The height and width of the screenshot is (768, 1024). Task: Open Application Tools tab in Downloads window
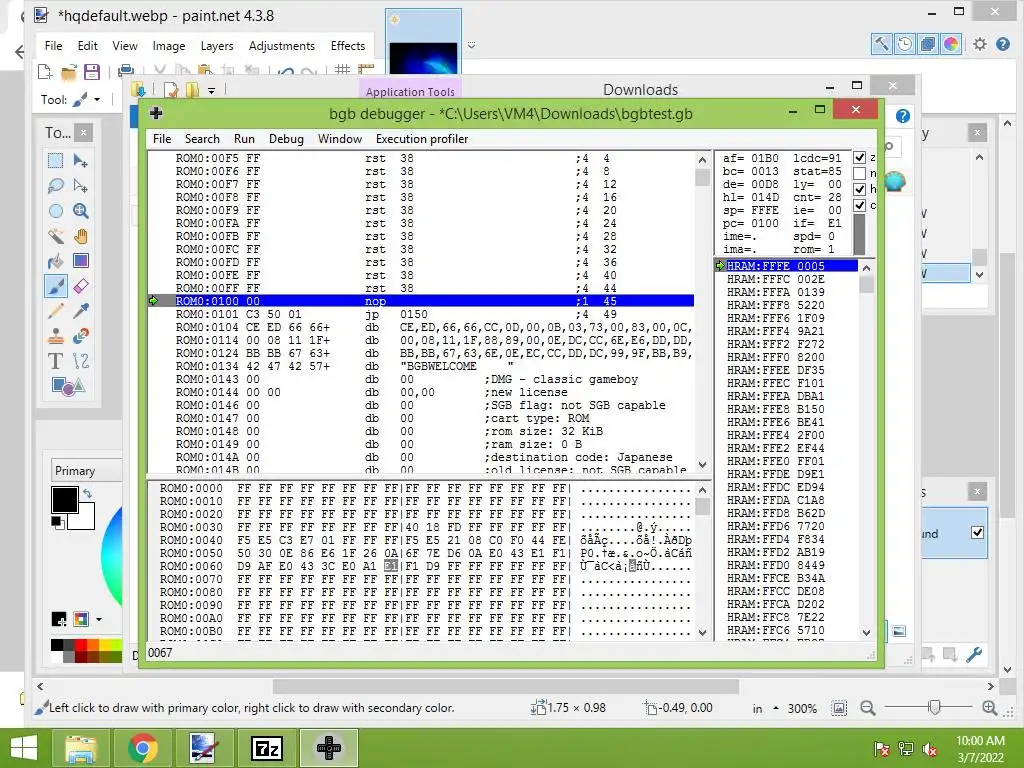tap(410, 91)
